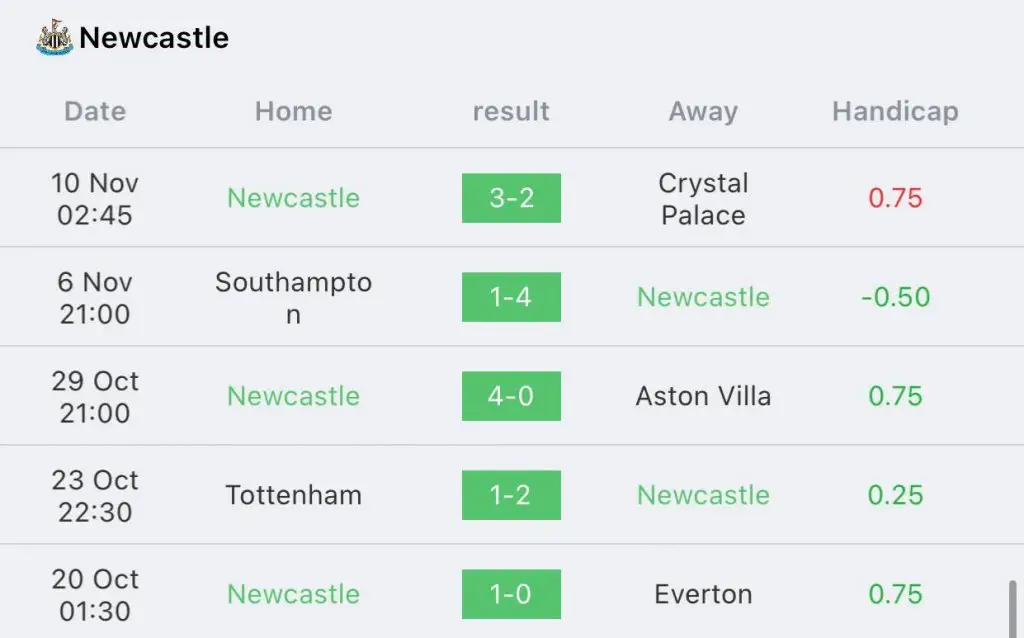Select the Handicap column header
Screen dimensions: 1024x638
click(895, 111)
